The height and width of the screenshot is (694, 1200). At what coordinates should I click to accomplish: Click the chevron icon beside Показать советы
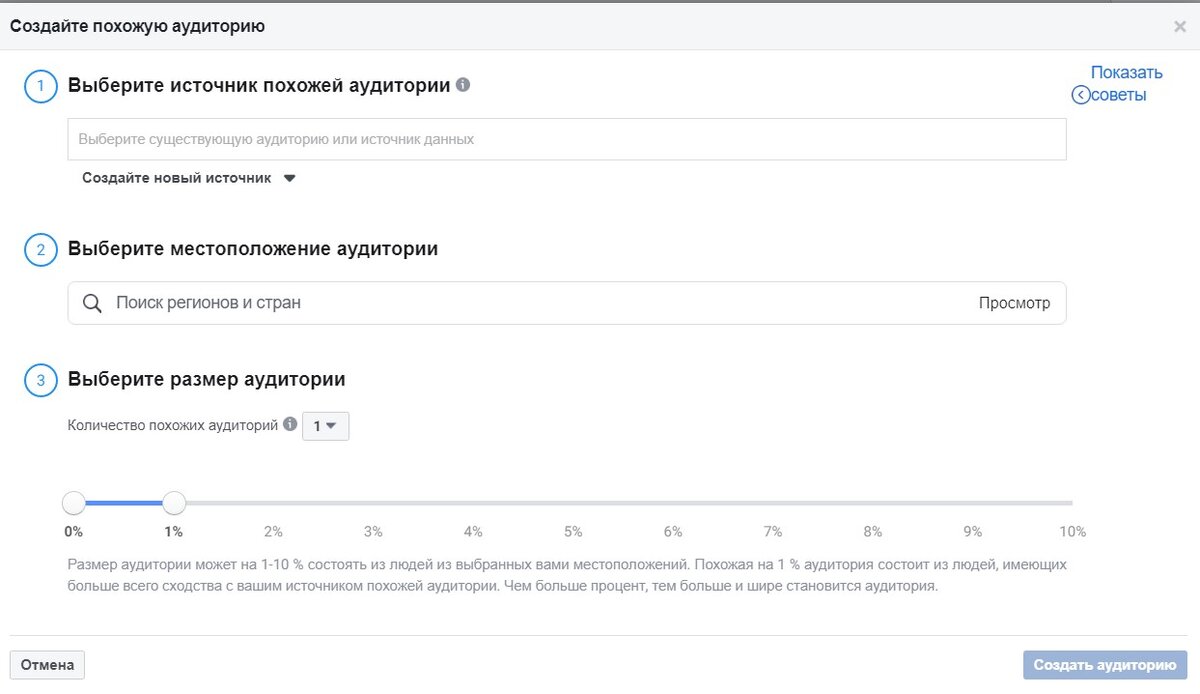pos(1080,95)
